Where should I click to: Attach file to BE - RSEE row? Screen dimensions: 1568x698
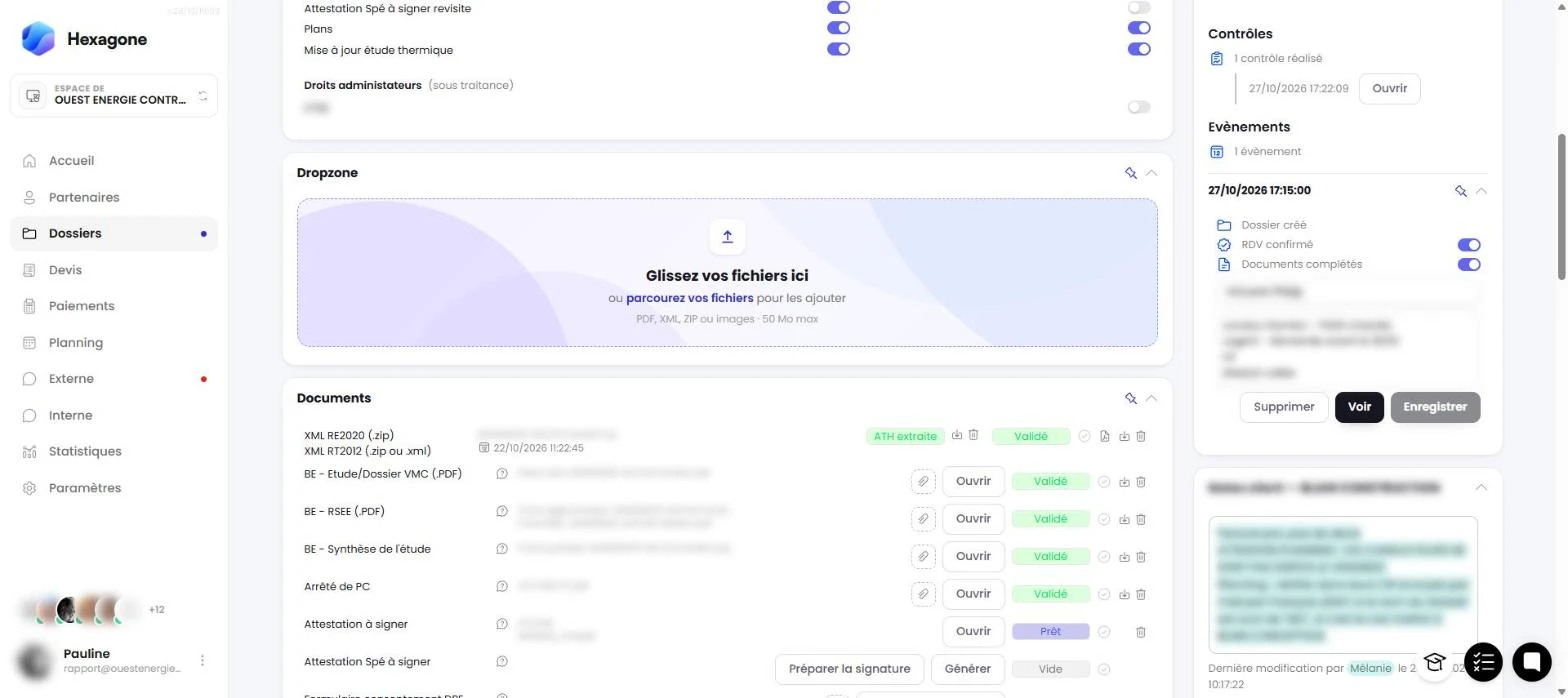(922, 519)
